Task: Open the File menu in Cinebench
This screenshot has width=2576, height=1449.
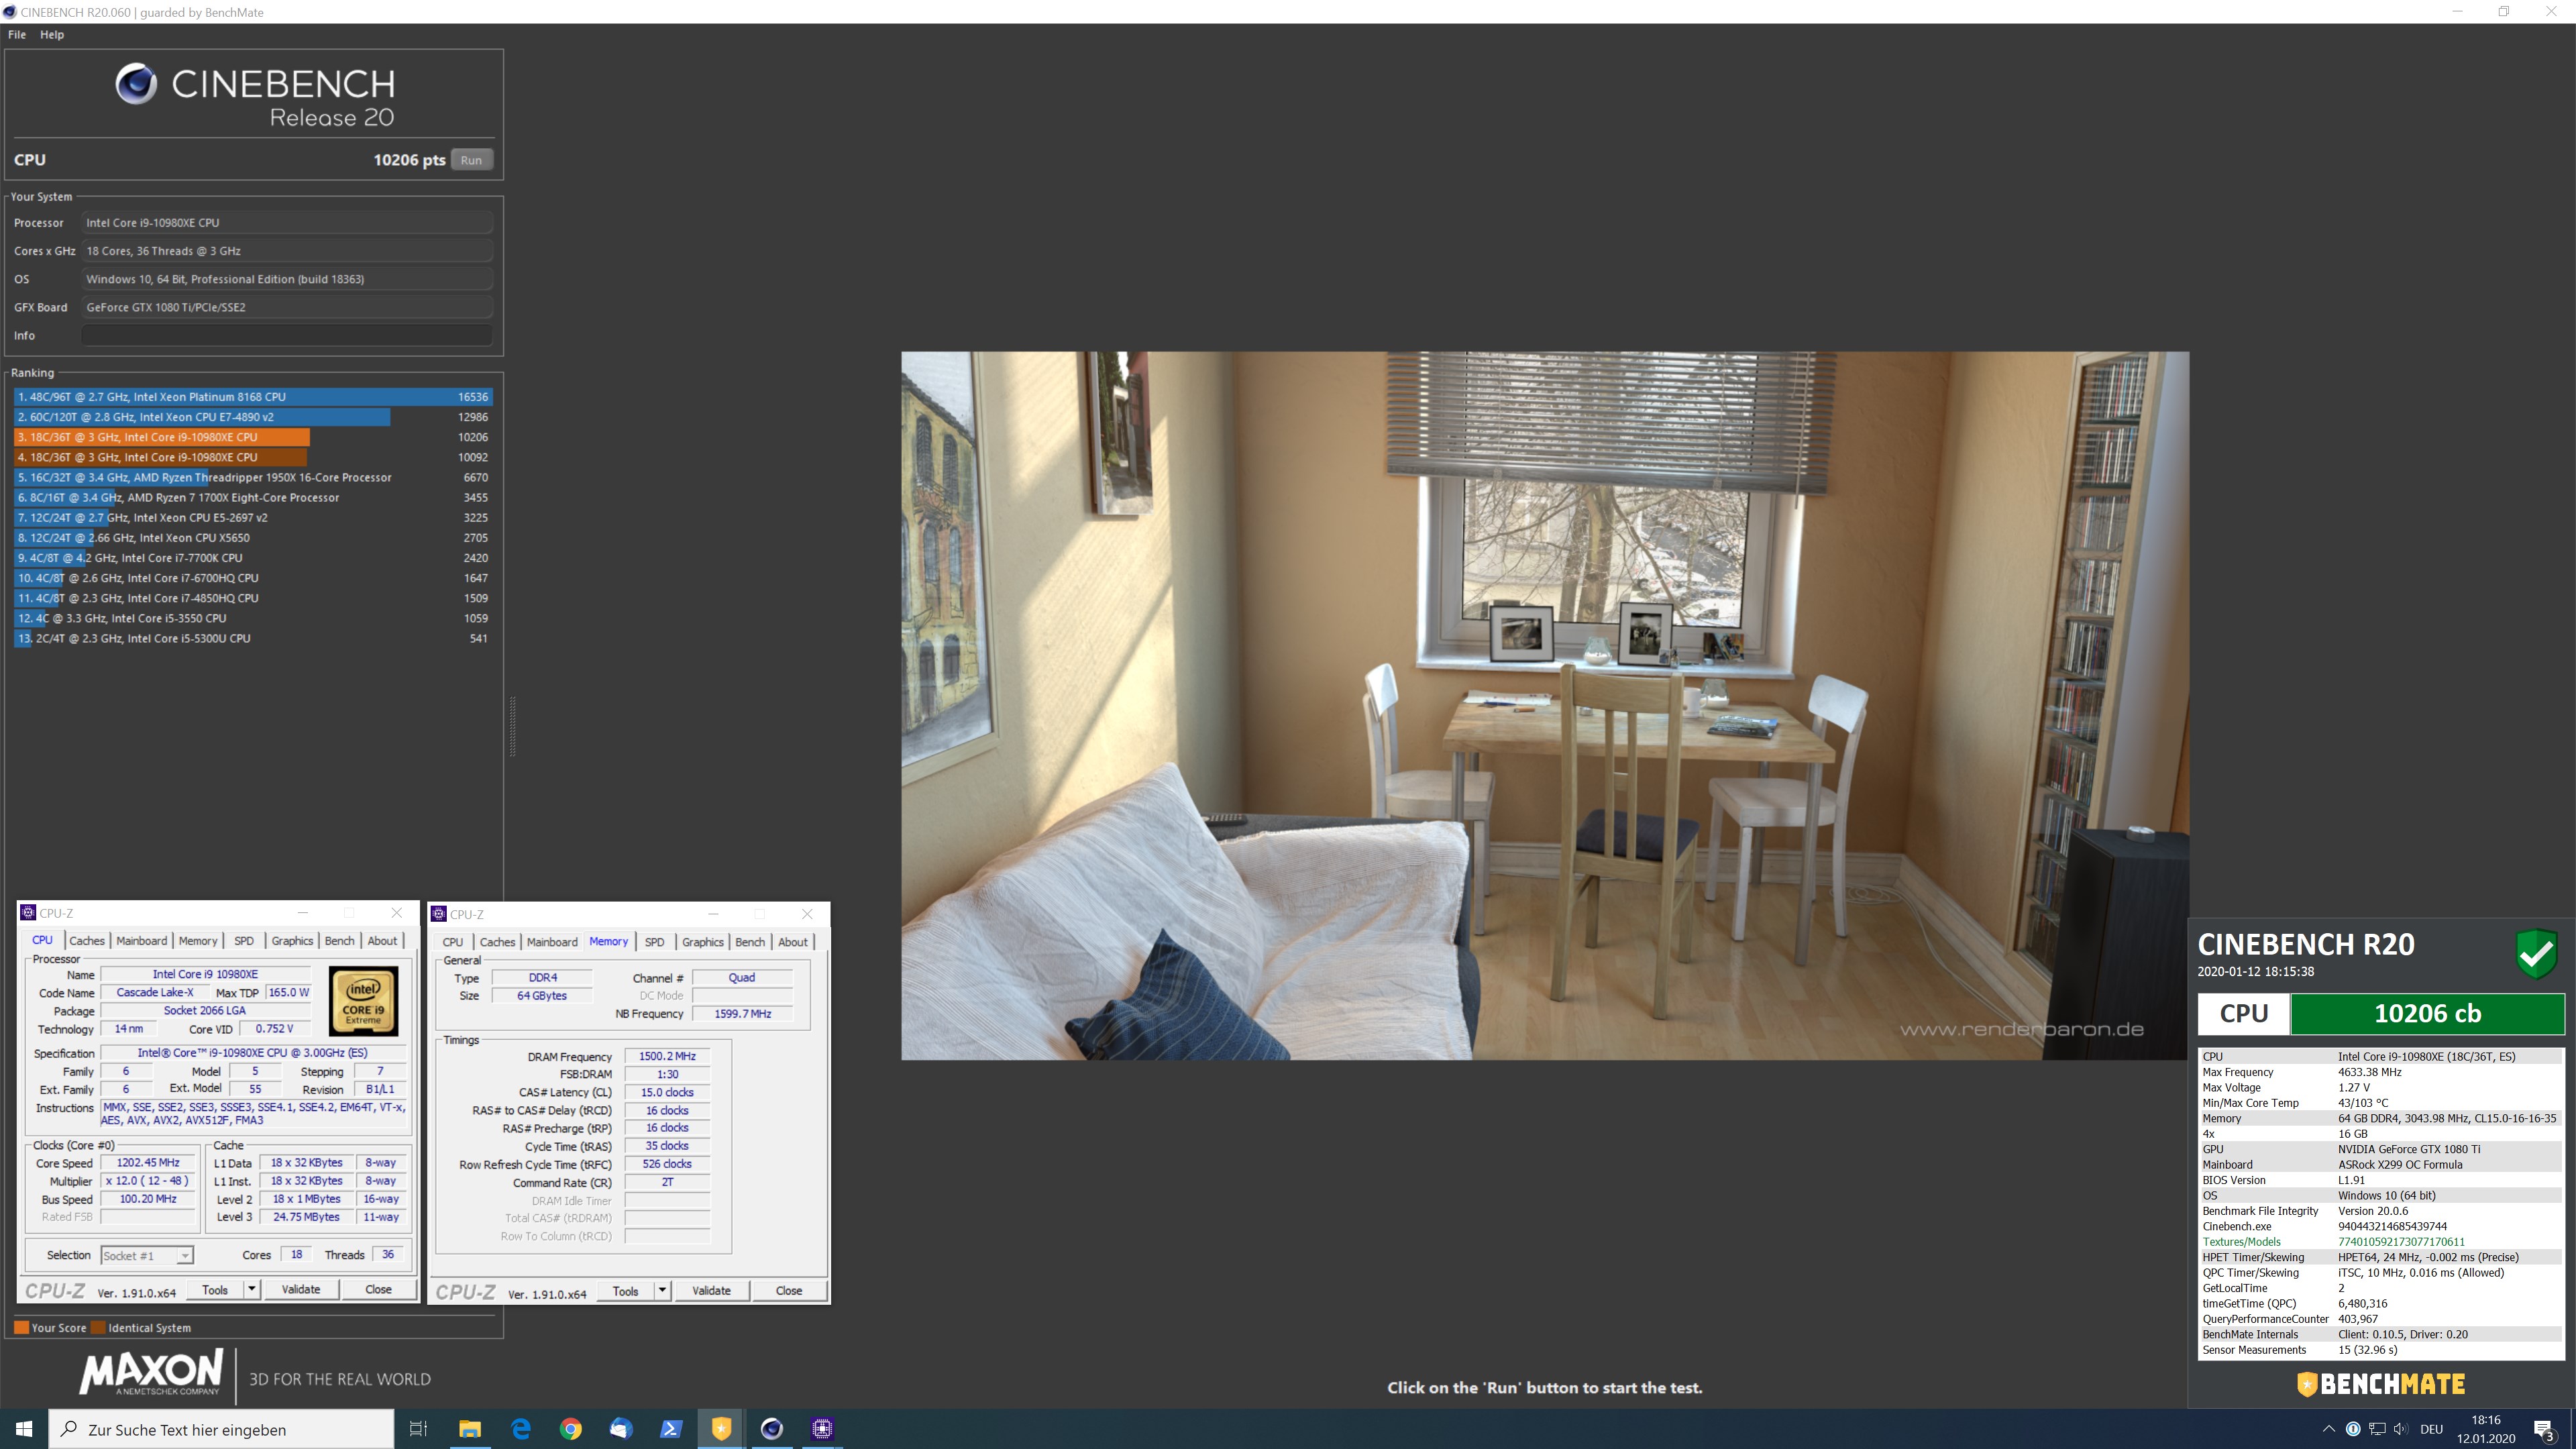Action: pos(17,34)
